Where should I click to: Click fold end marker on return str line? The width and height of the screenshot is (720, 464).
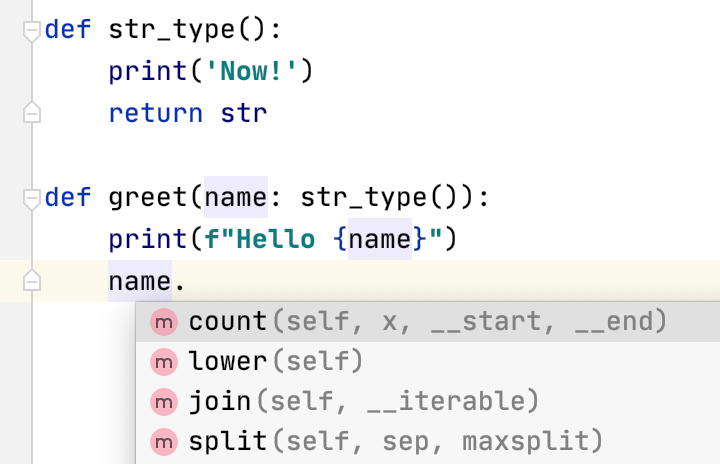pyautogui.click(x=32, y=113)
